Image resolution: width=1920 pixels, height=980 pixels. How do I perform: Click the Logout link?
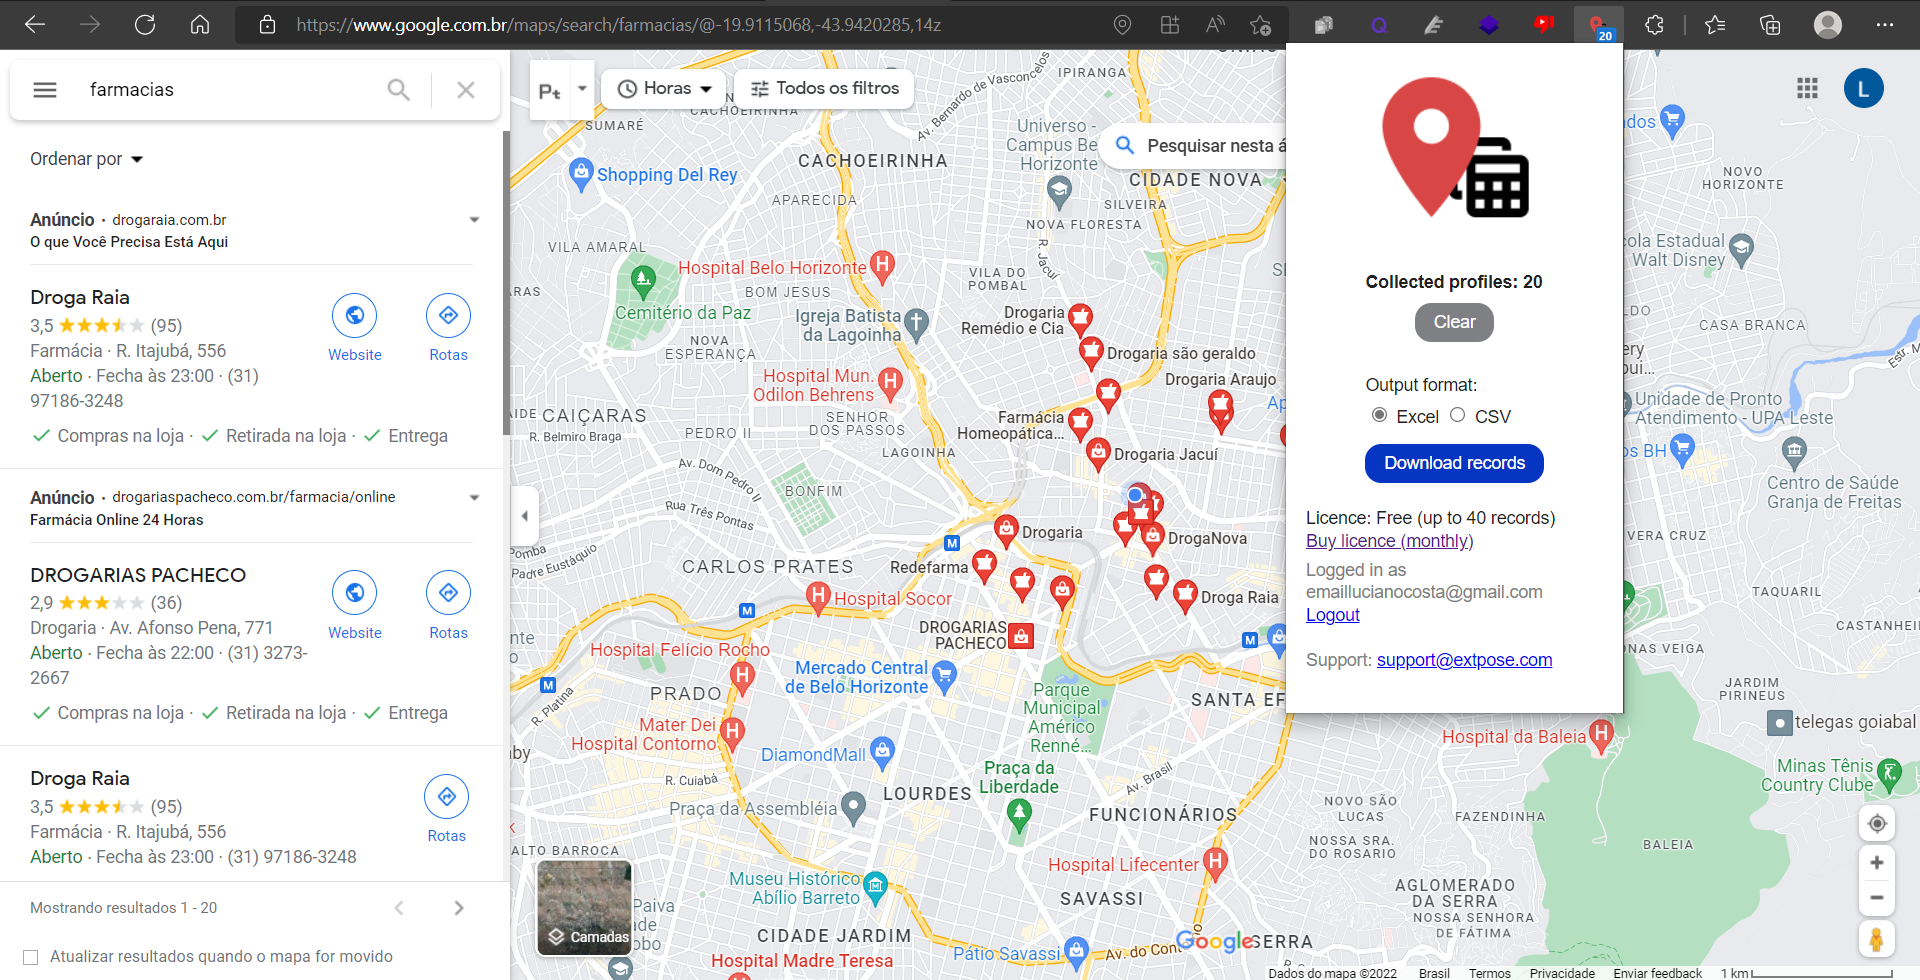pos(1332,615)
